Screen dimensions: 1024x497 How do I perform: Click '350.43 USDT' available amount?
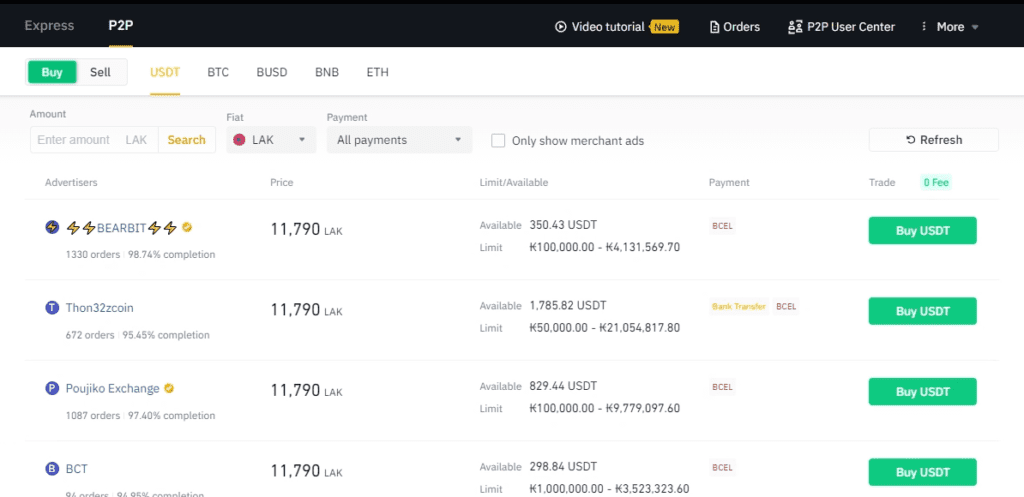564,225
